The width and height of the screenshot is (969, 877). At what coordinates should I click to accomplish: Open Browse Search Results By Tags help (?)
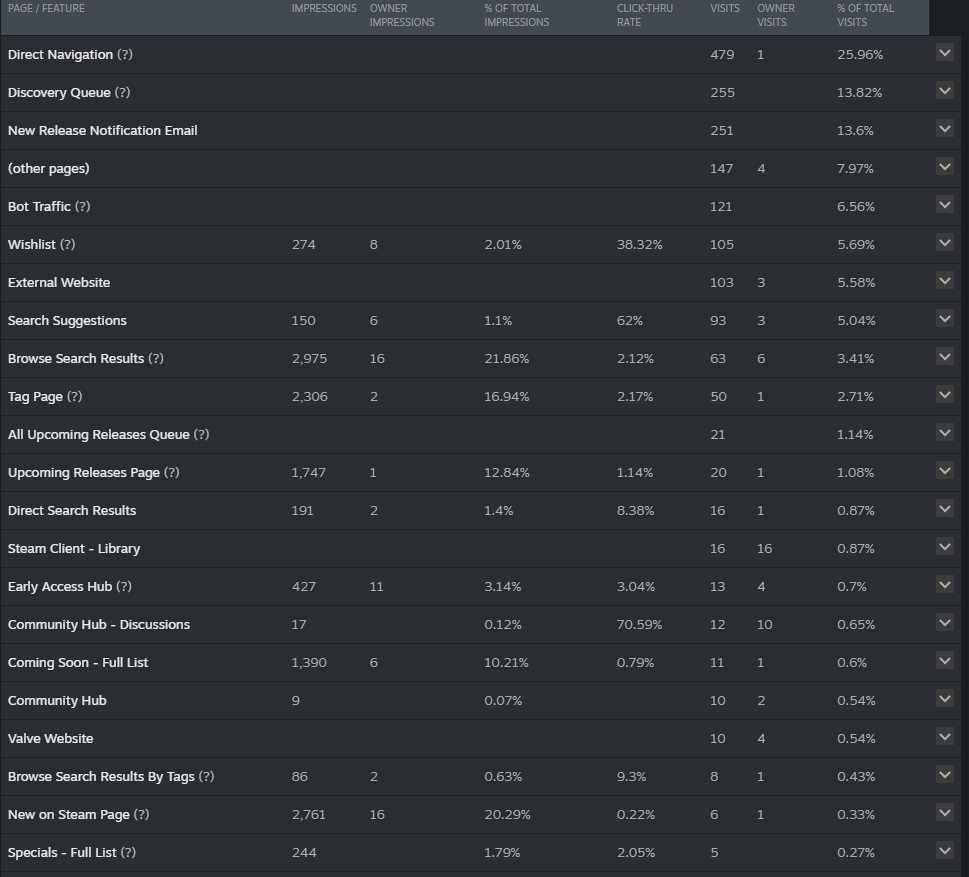(206, 777)
